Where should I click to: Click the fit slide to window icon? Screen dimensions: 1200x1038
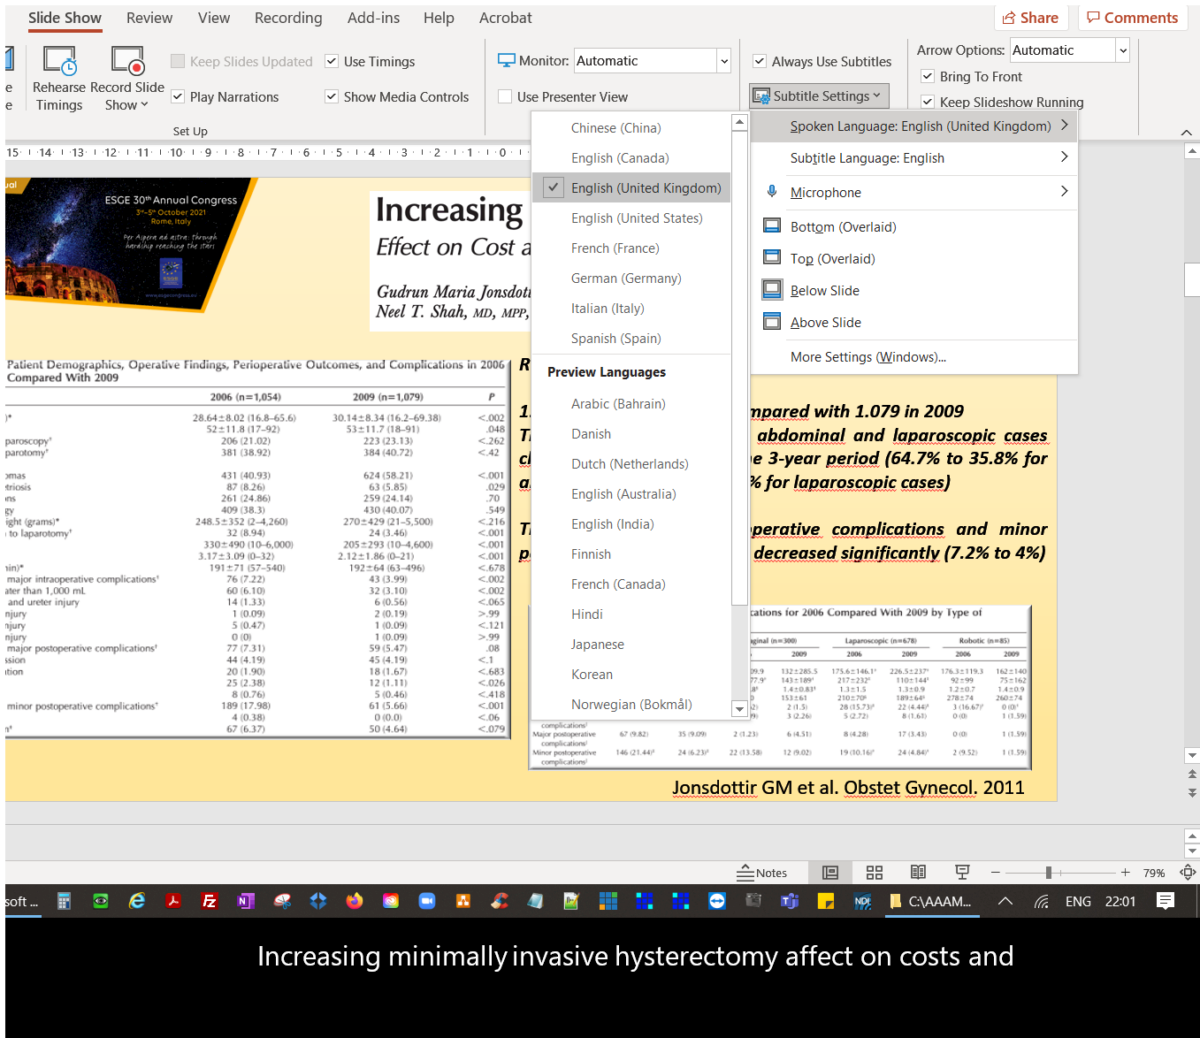coord(1188,872)
